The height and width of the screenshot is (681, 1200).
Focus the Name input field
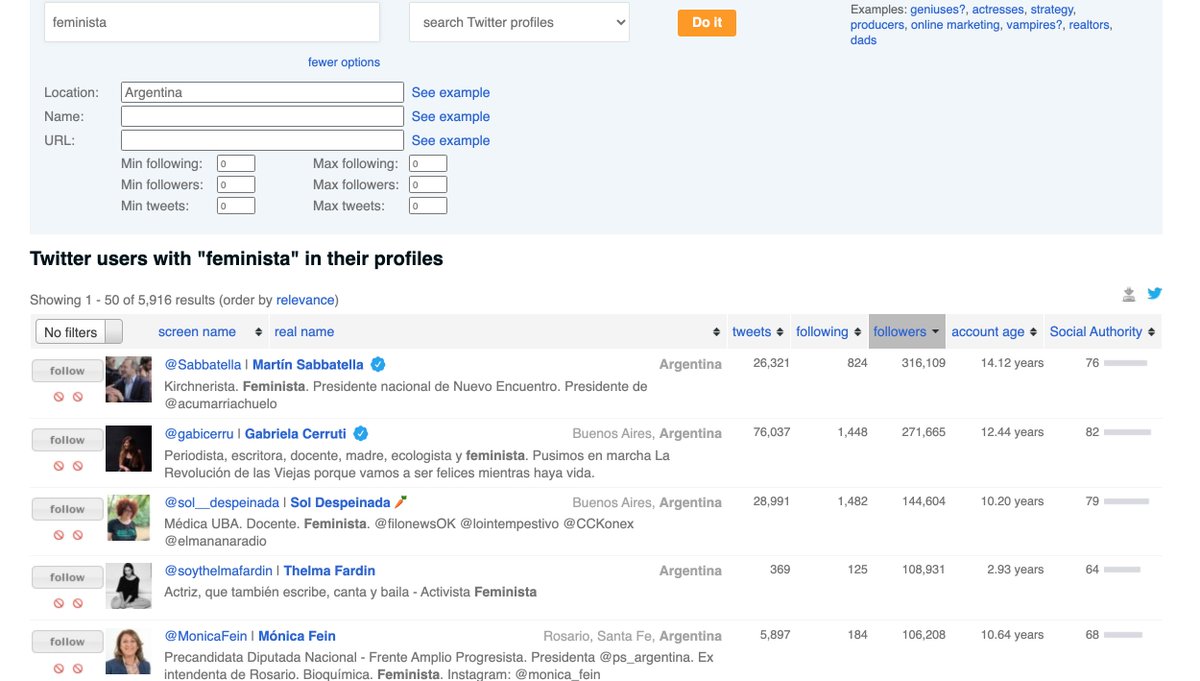coord(262,116)
